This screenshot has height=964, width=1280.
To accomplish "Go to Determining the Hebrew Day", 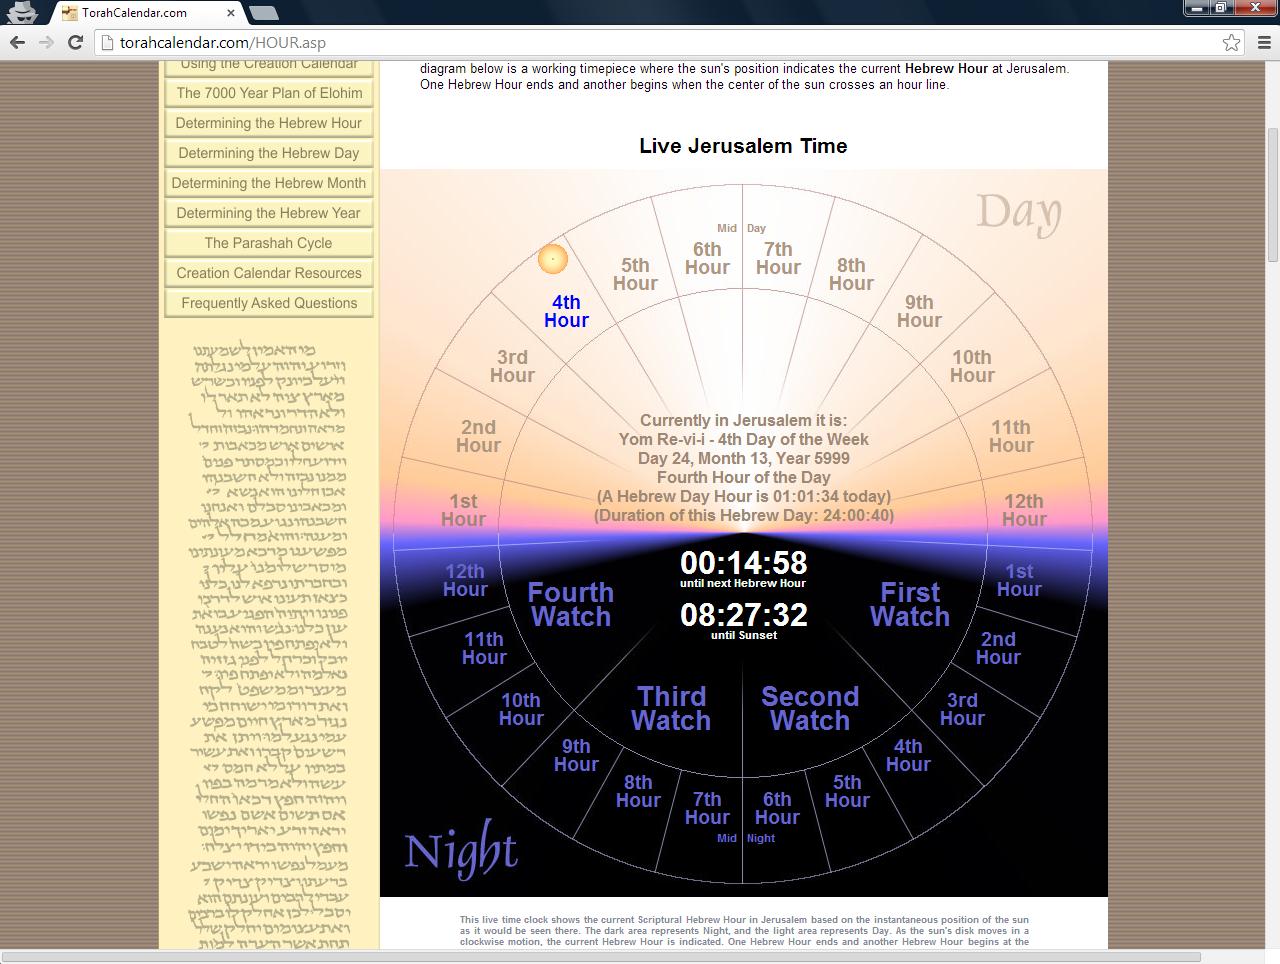I will 269,153.
